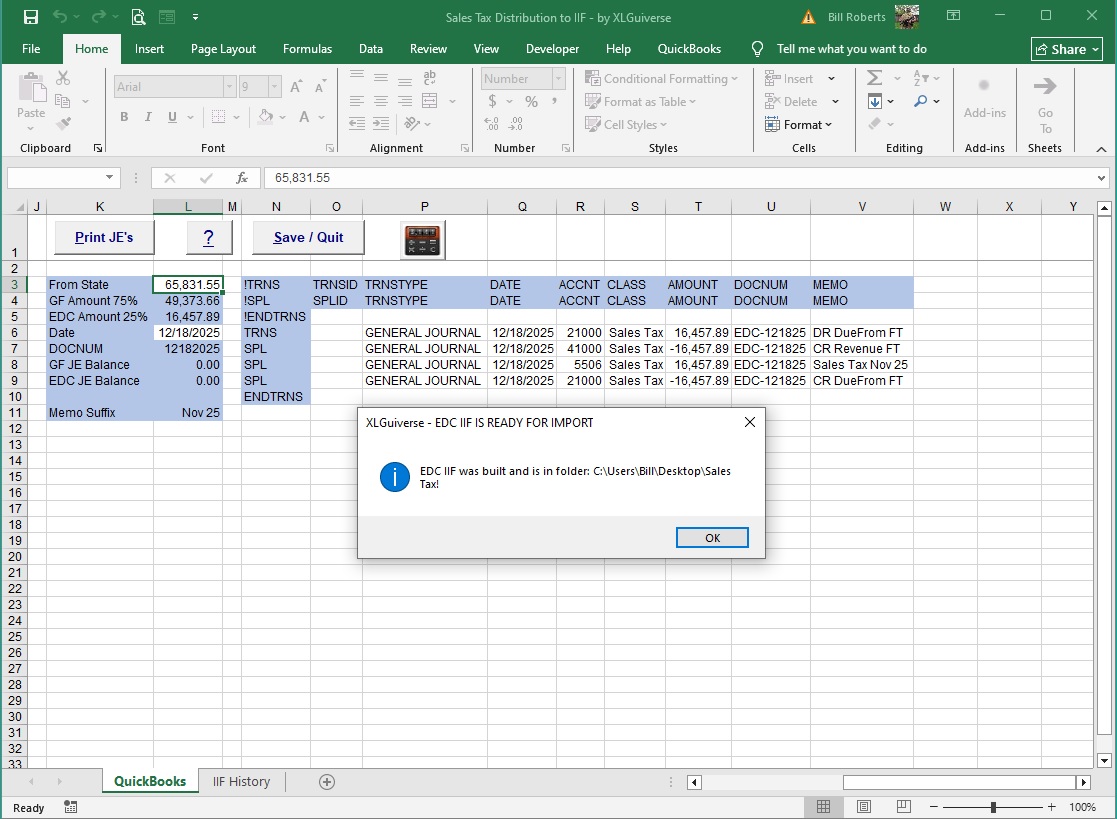This screenshot has width=1117, height=819.
Task: Add a new sheet with the plus icon
Action: 326,782
